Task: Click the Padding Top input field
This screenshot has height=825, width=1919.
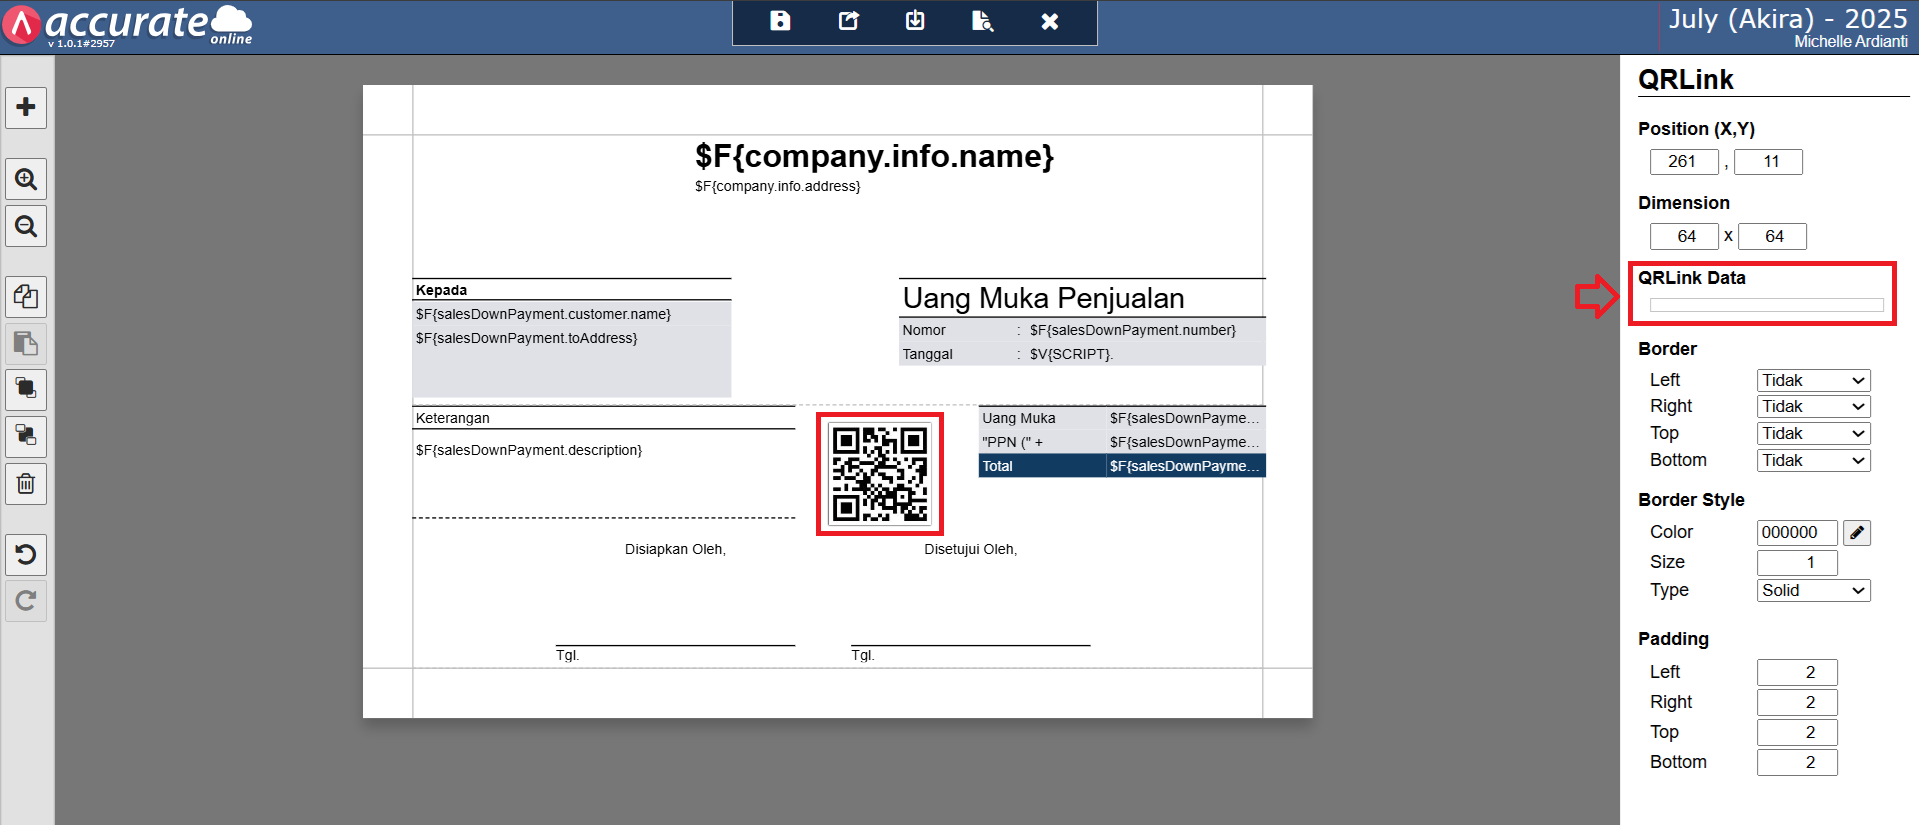Action: pyautogui.click(x=1797, y=732)
